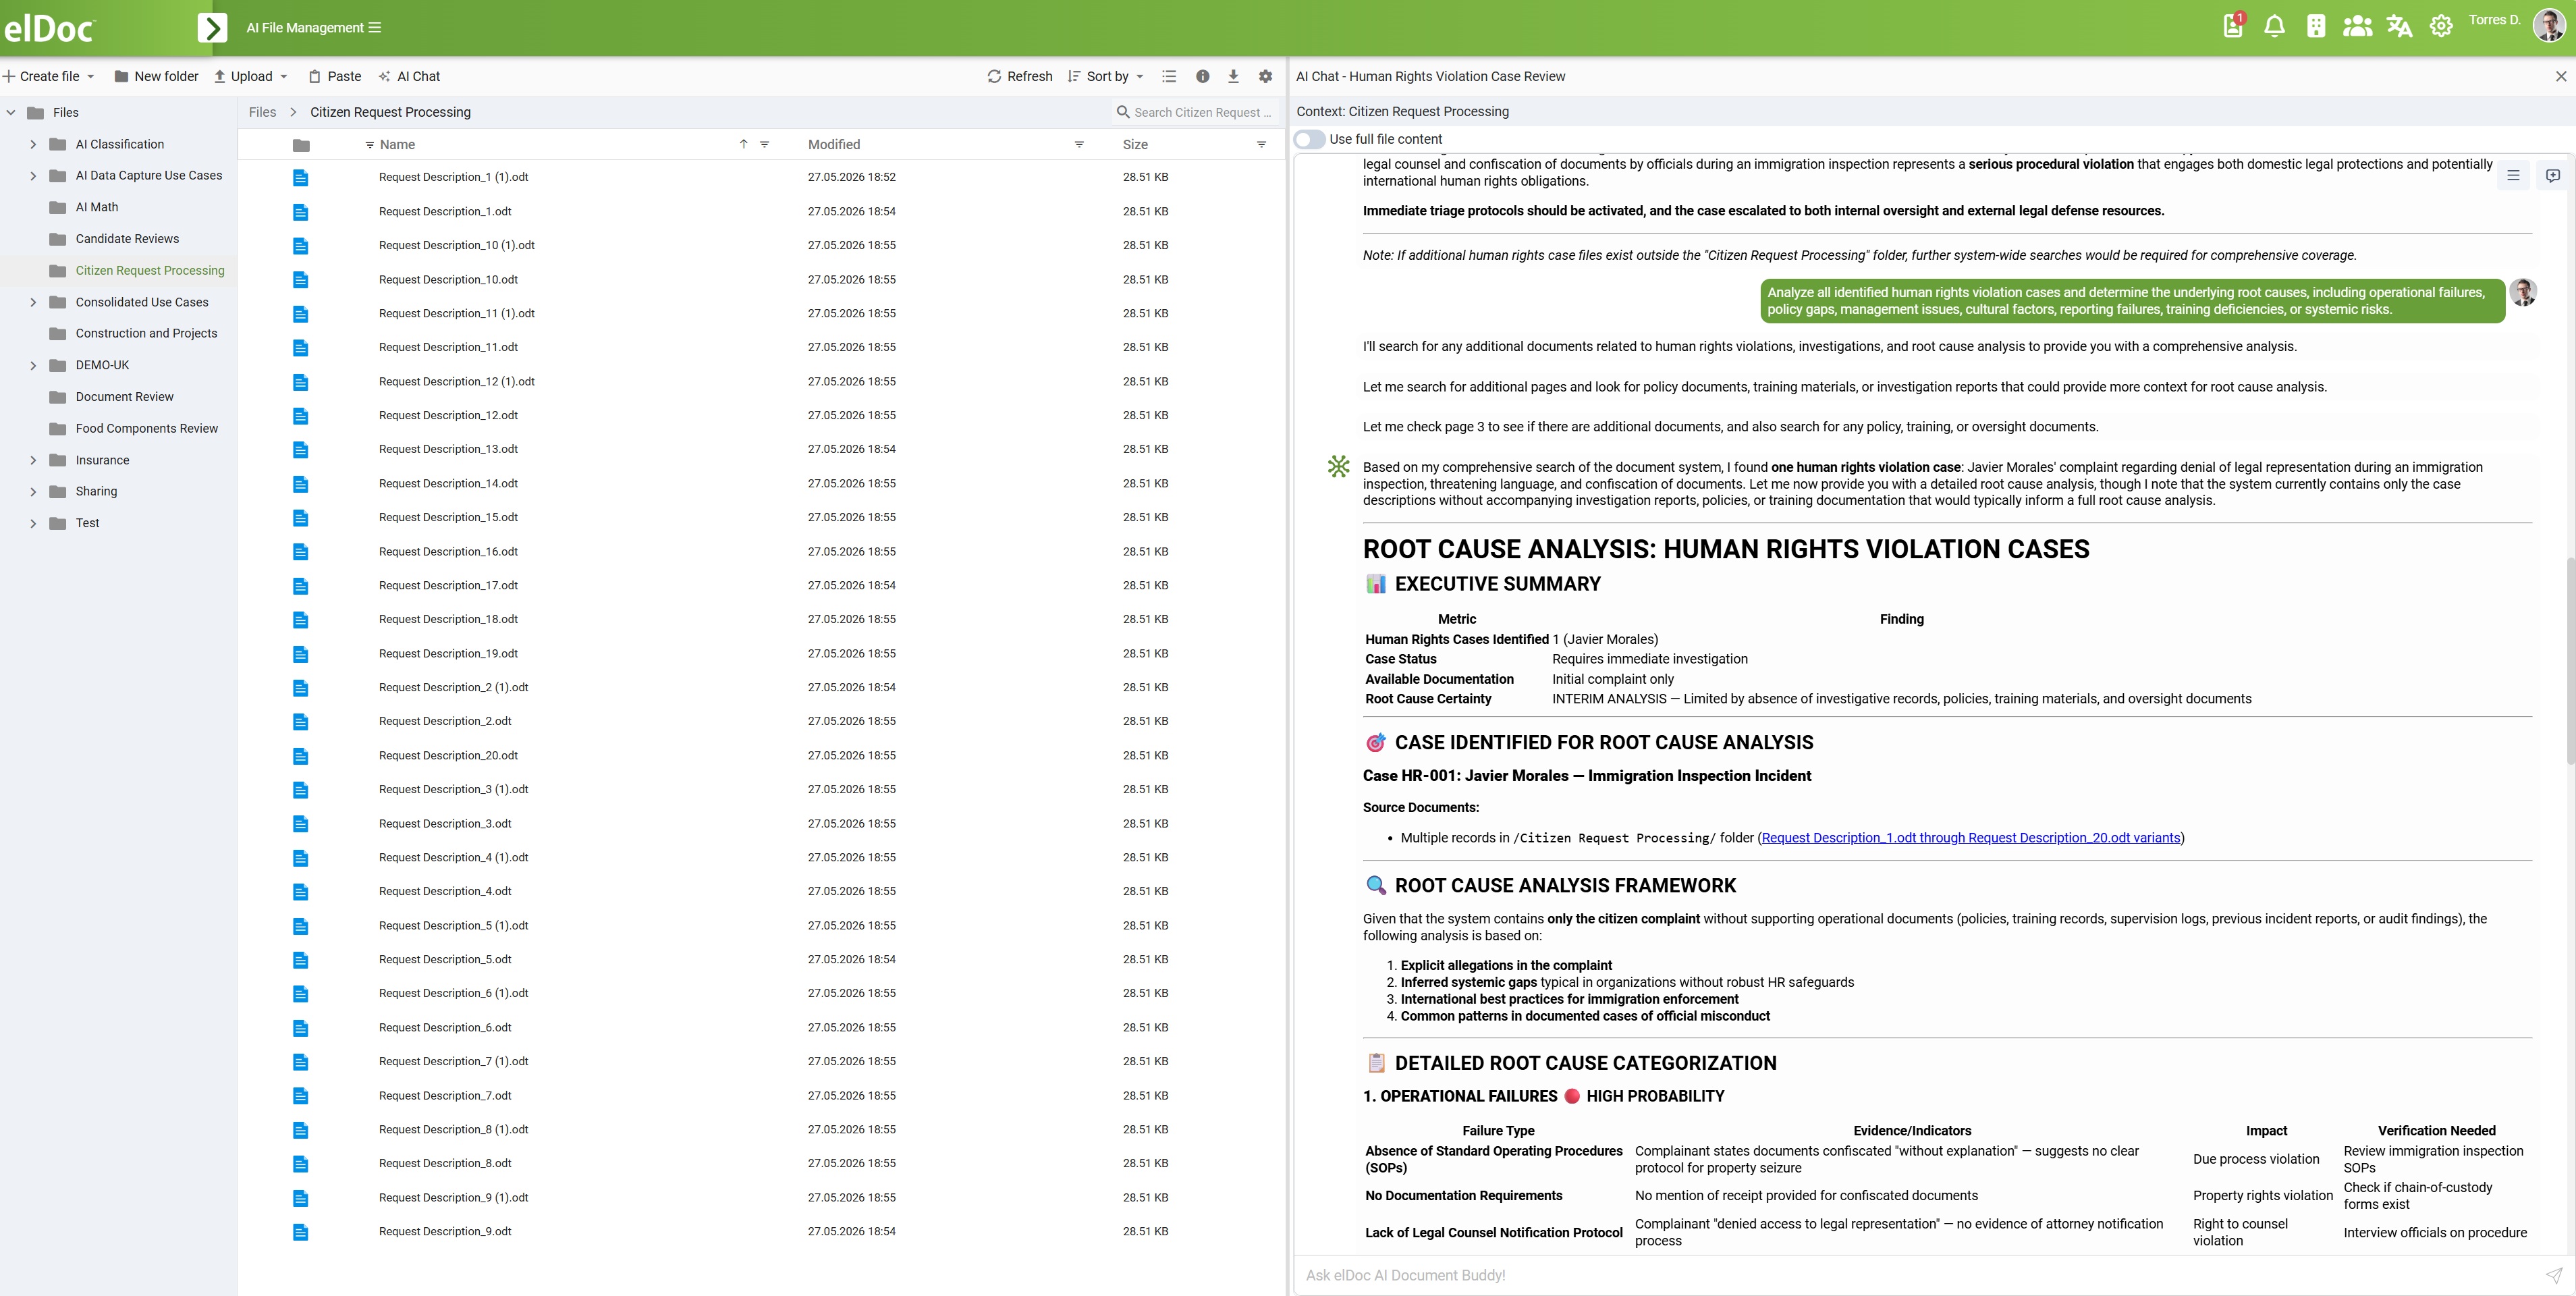Screen dimensions: 2576x1296
Task: Click the send message paper plane icon
Action: [2553, 1275]
